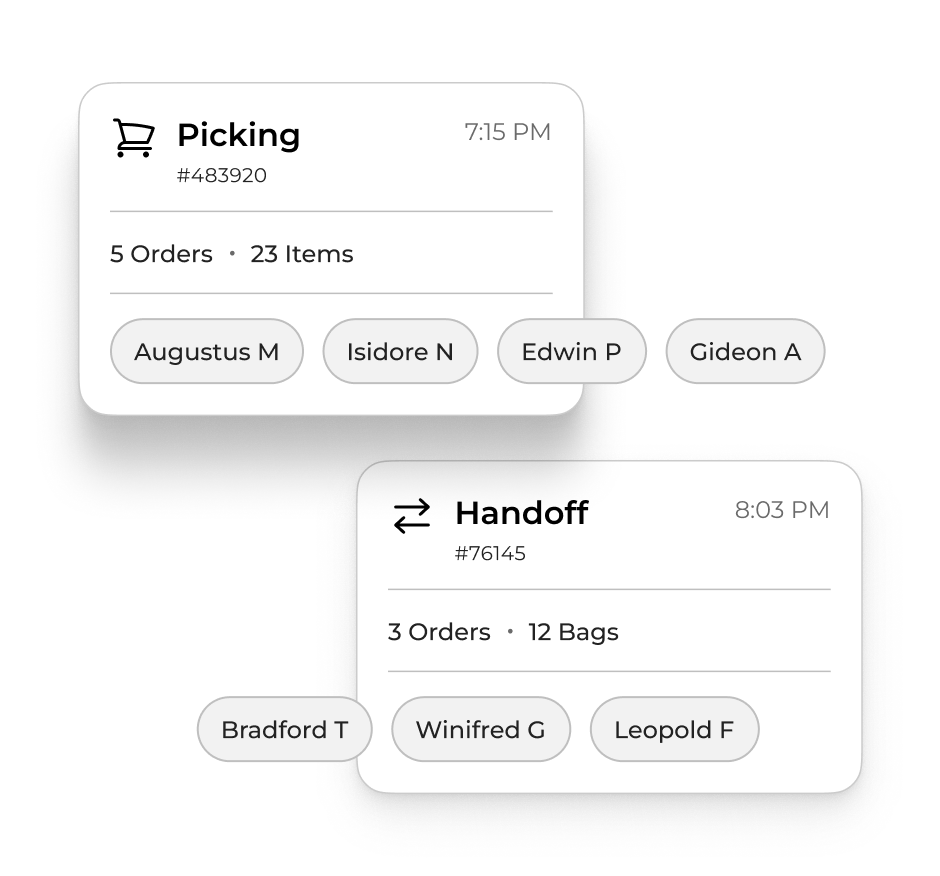Click the 12 Bags label

(x=573, y=632)
